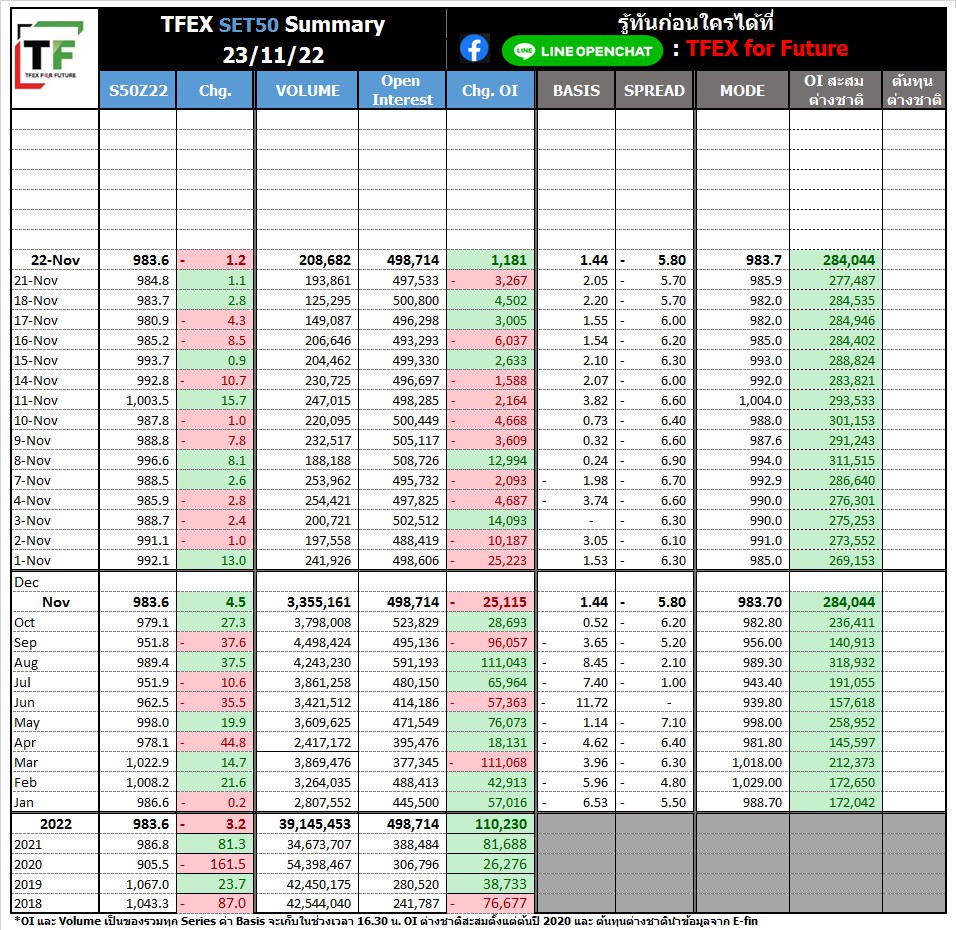The image size is (956, 930).
Task: Click Chg. OI value 111,068
Action: point(504,763)
